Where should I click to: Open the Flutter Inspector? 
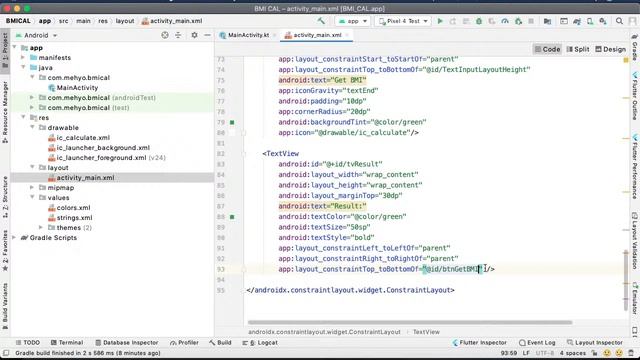[480, 342]
